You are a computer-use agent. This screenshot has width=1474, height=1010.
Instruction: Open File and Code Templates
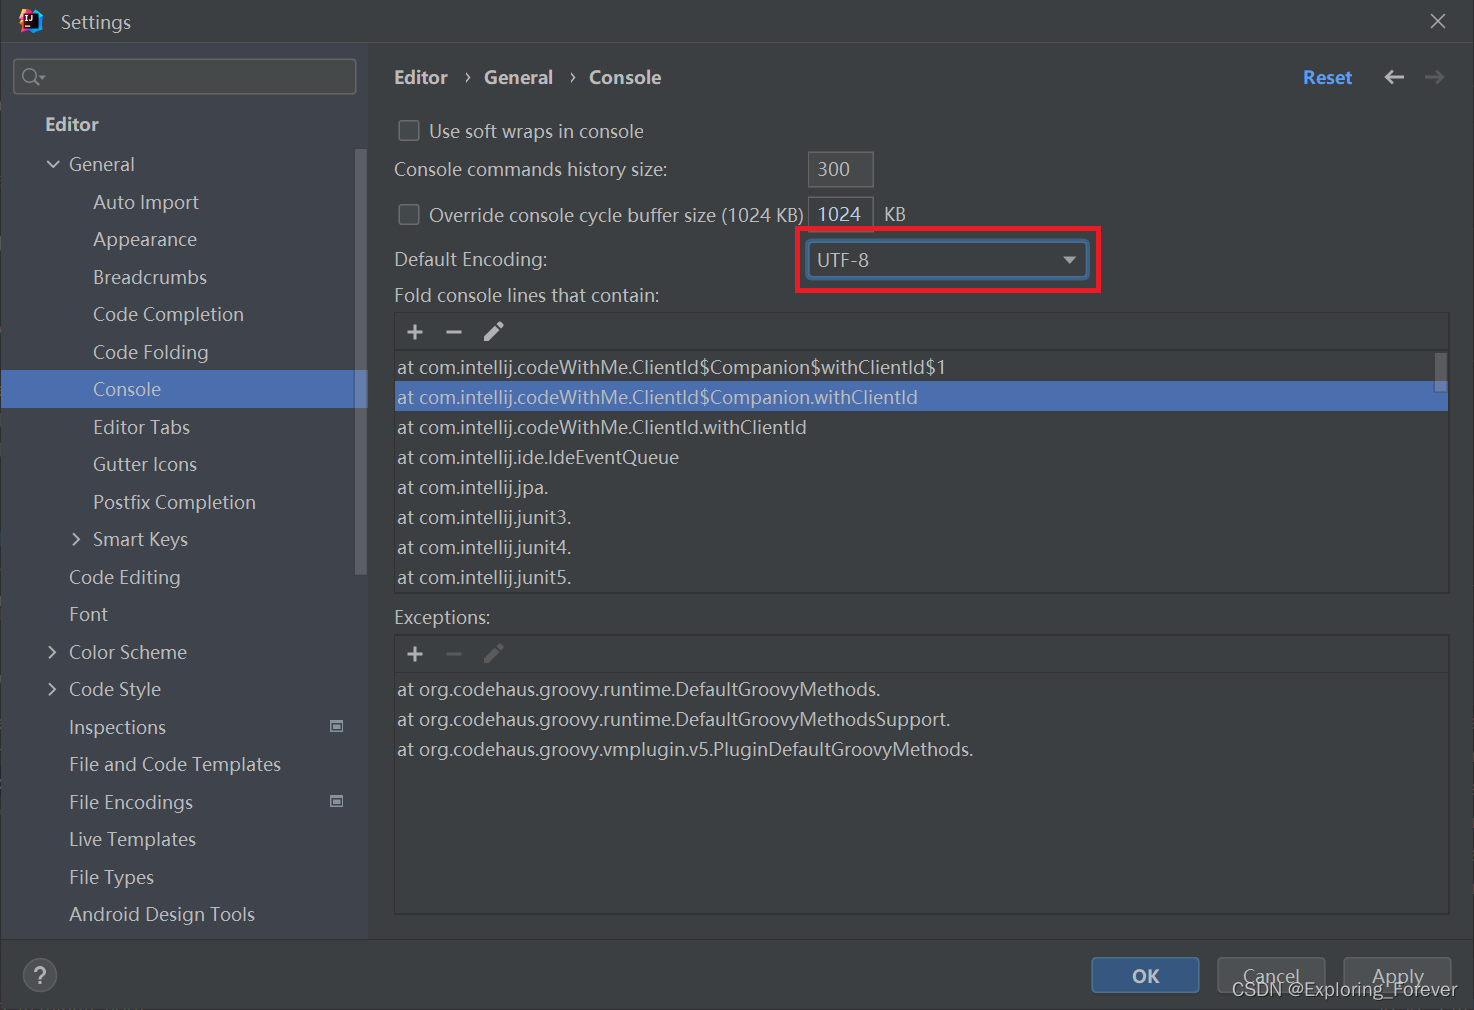tap(175, 764)
